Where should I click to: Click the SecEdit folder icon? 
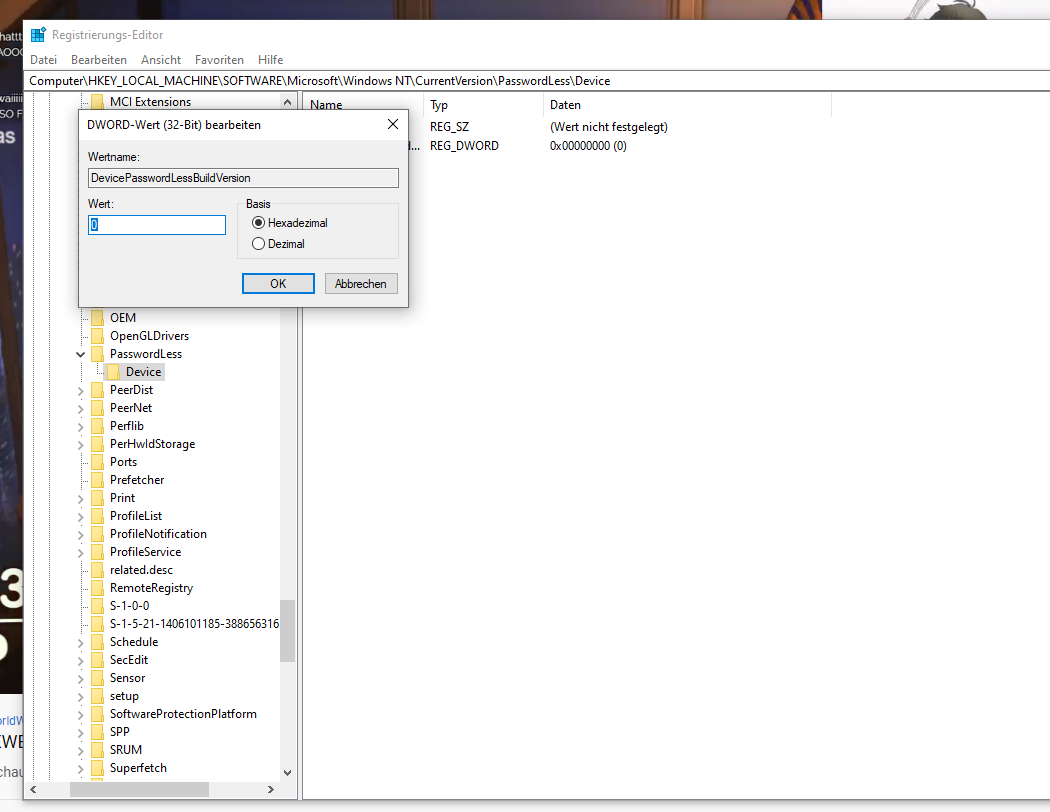pos(98,660)
